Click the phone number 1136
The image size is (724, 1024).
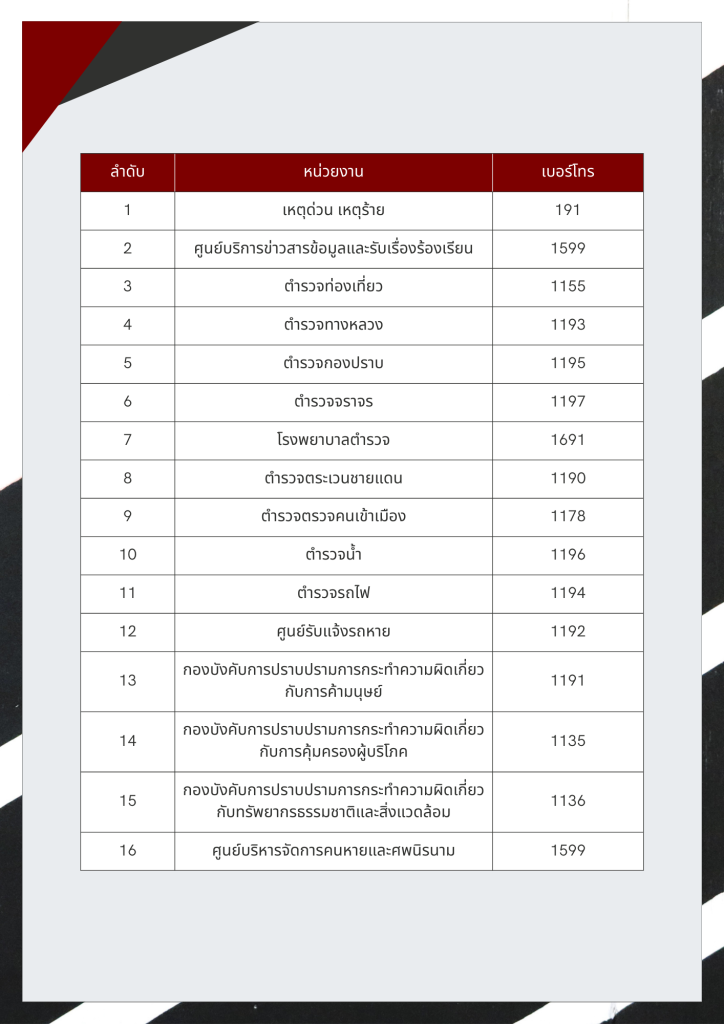pyautogui.click(x=567, y=801)
